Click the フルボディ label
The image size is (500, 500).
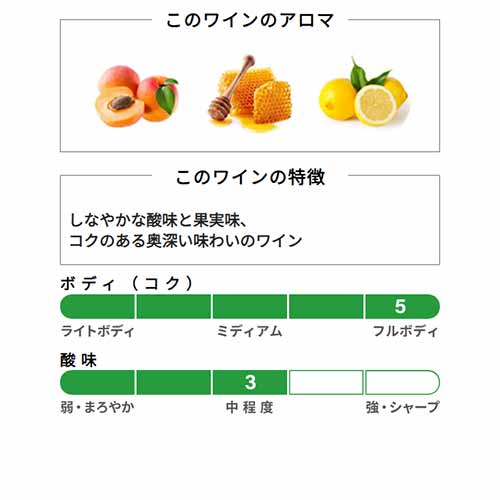point(405,331)
